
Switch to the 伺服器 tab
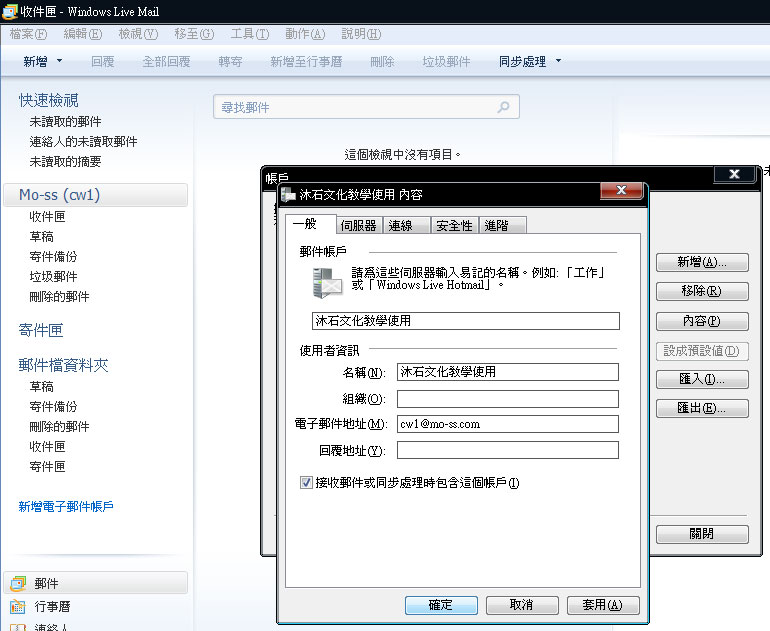pyautogui.click(x=359, y=225)
